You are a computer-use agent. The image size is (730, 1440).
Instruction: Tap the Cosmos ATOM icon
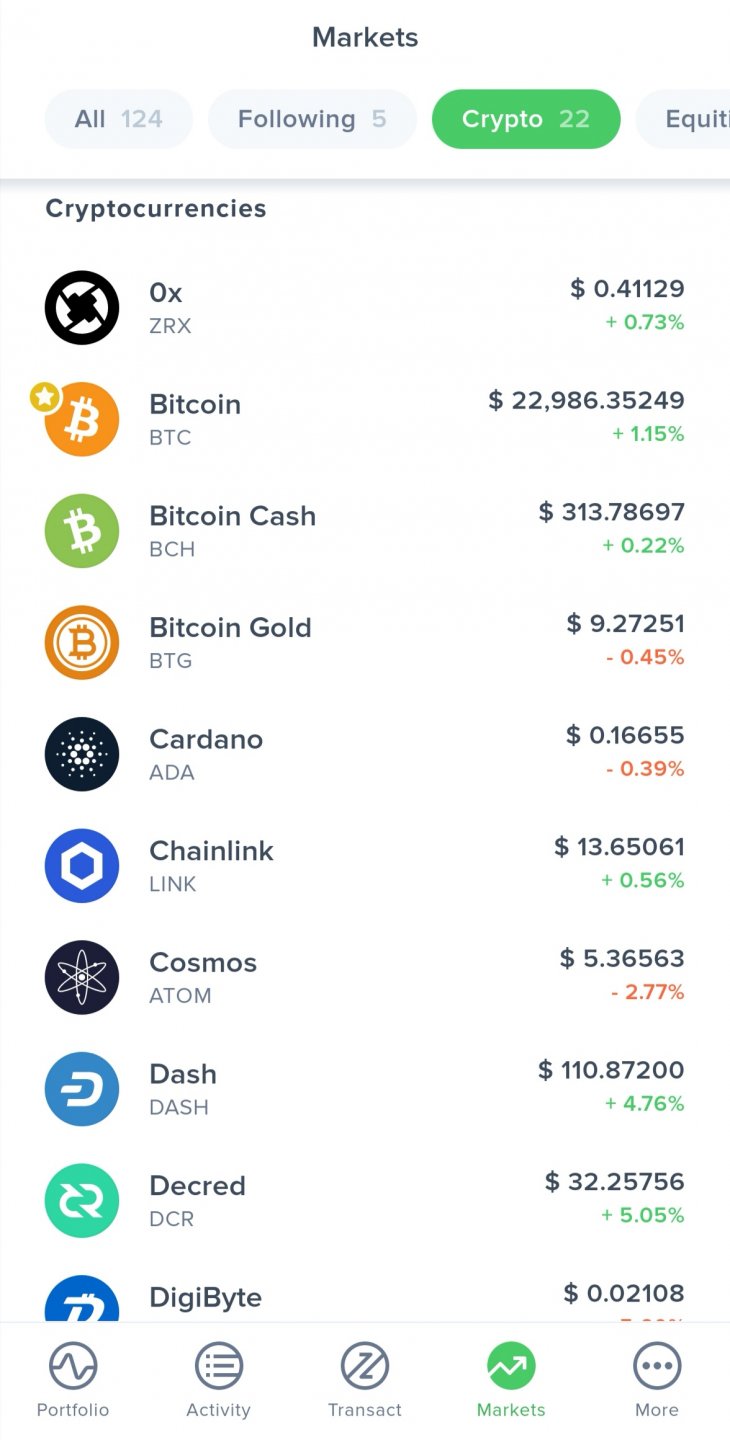[82, 977]
